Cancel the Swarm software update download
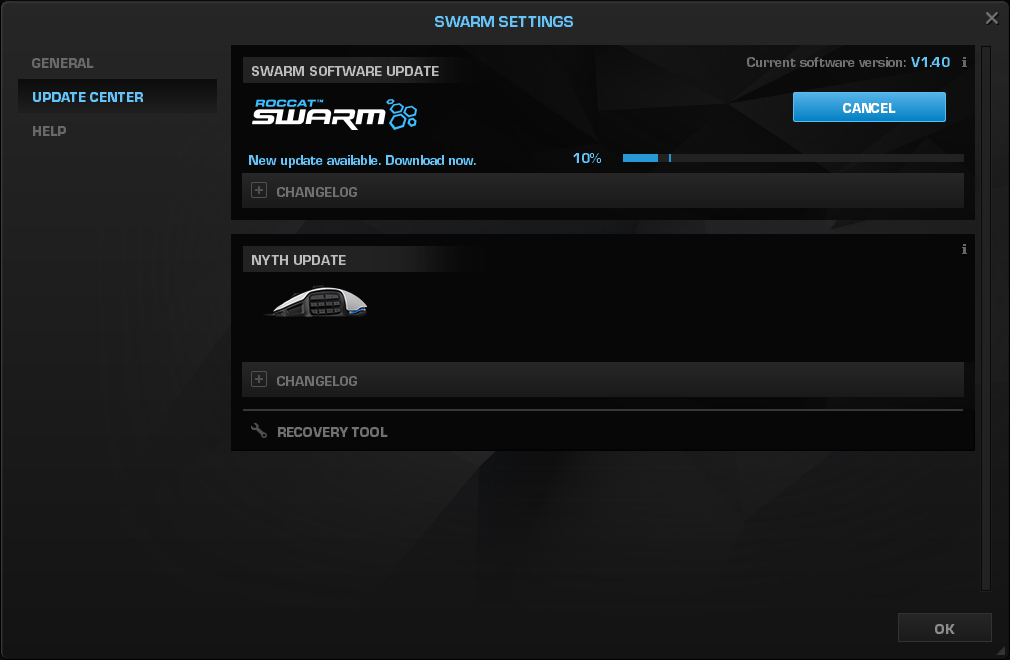This screenshot has width=1010, height=660. pyautogui.click(x=868, y=108)
